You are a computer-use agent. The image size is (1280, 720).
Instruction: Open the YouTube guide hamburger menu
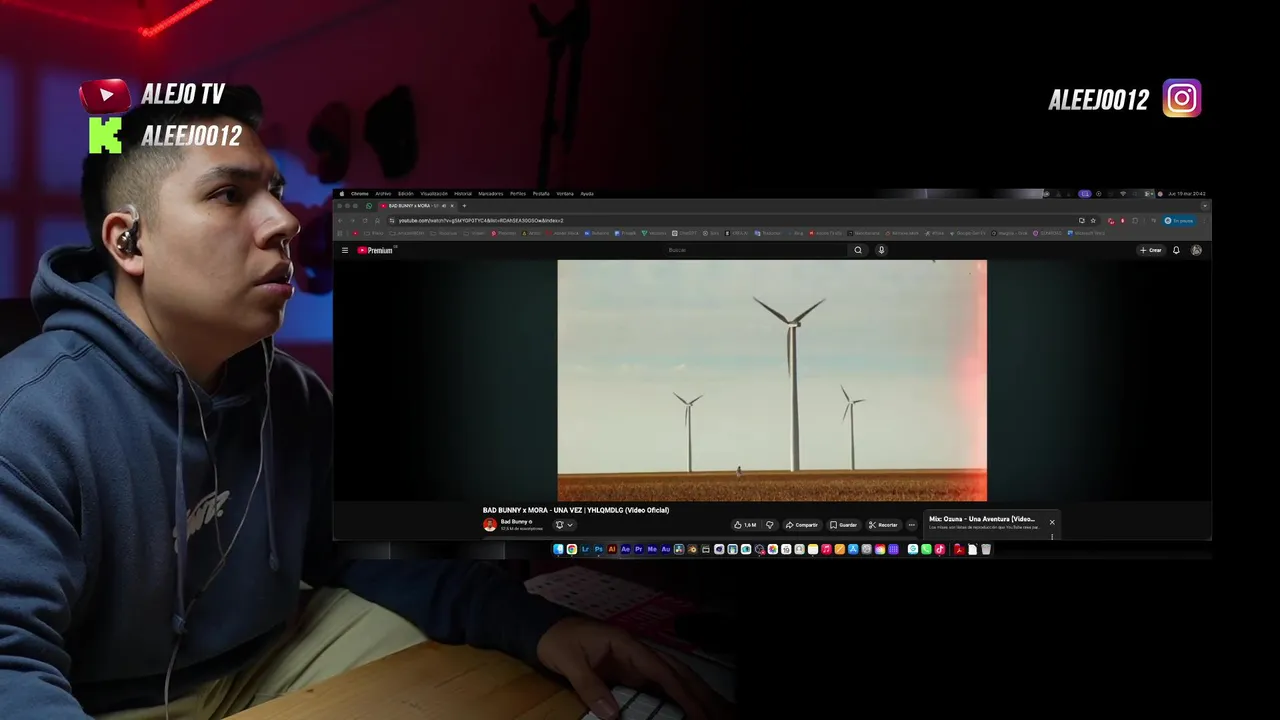pyautogui.click(x=345, y=250)
